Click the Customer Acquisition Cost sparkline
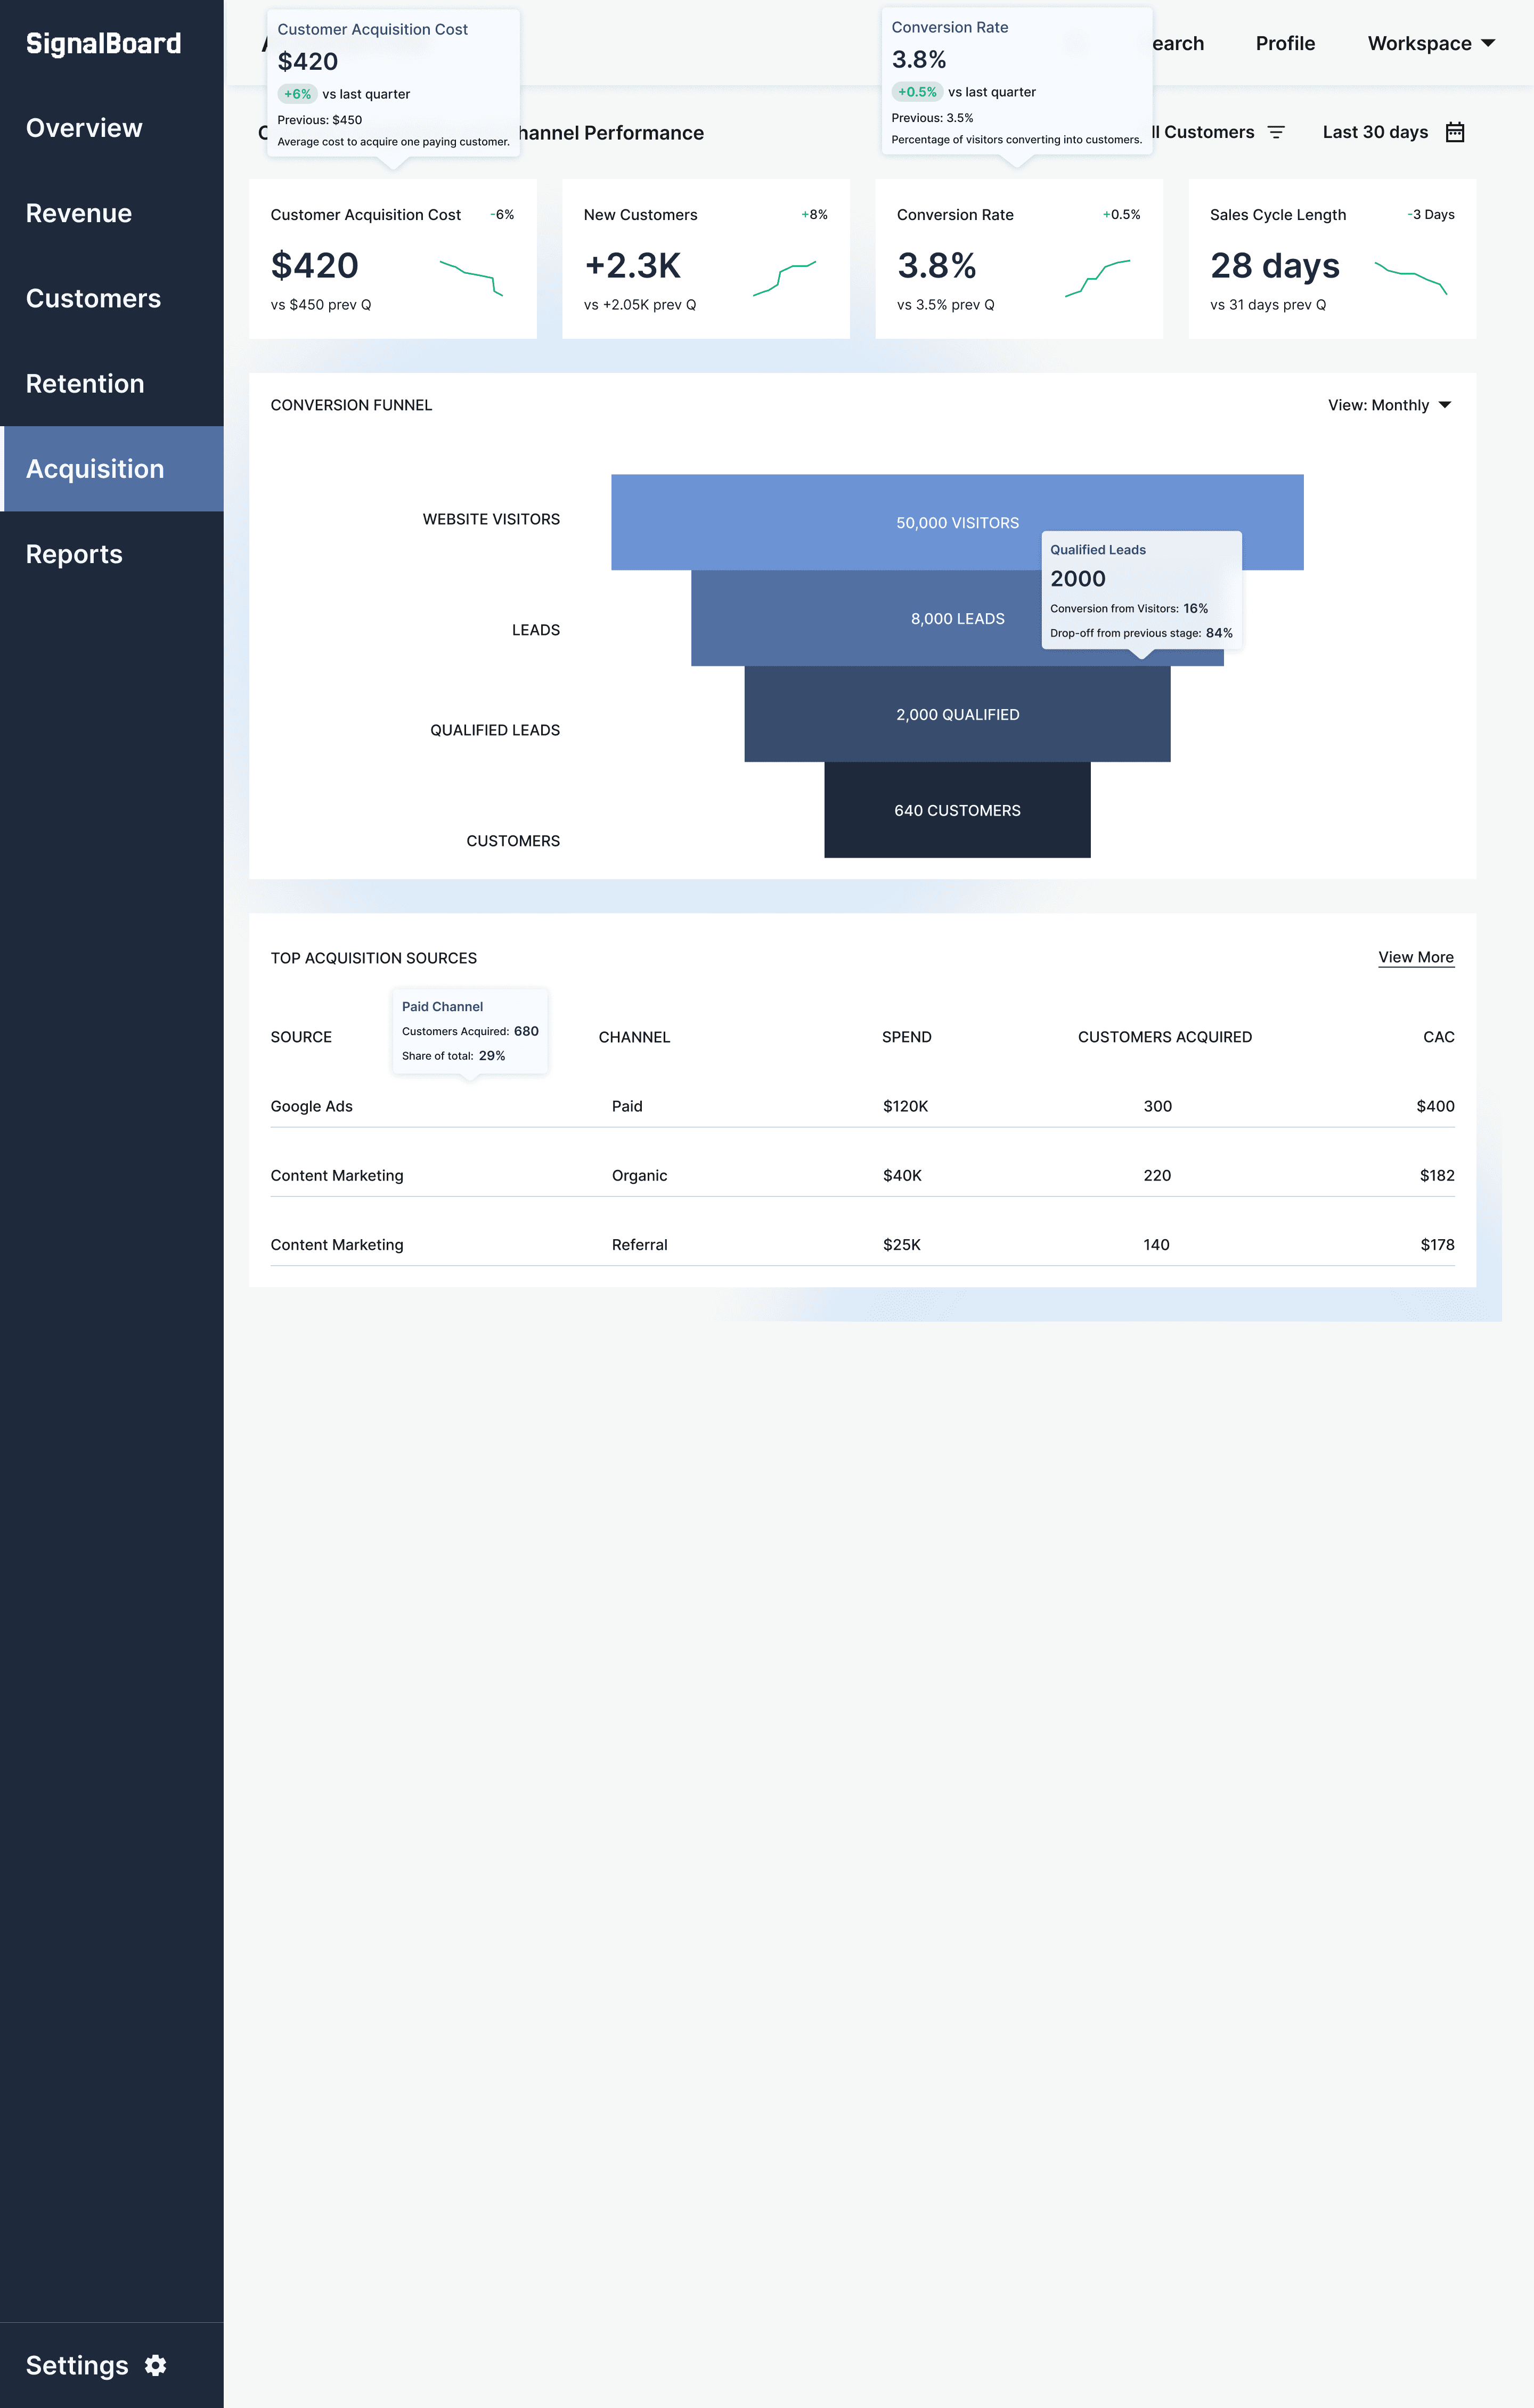Screen dimensions: 1534x2408 [470, 277]
